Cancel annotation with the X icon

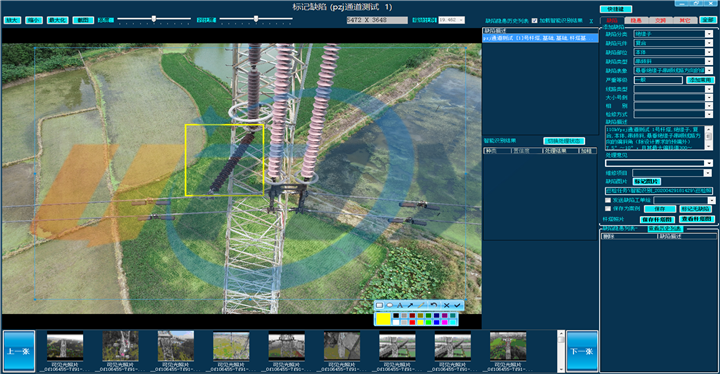pos(447,305)
